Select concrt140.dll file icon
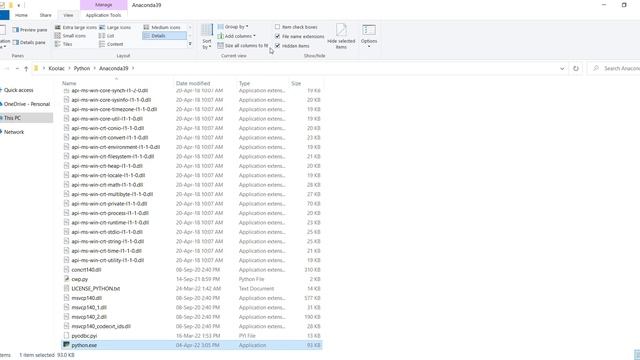Screen dimensions: 640x360 [66, 269]
